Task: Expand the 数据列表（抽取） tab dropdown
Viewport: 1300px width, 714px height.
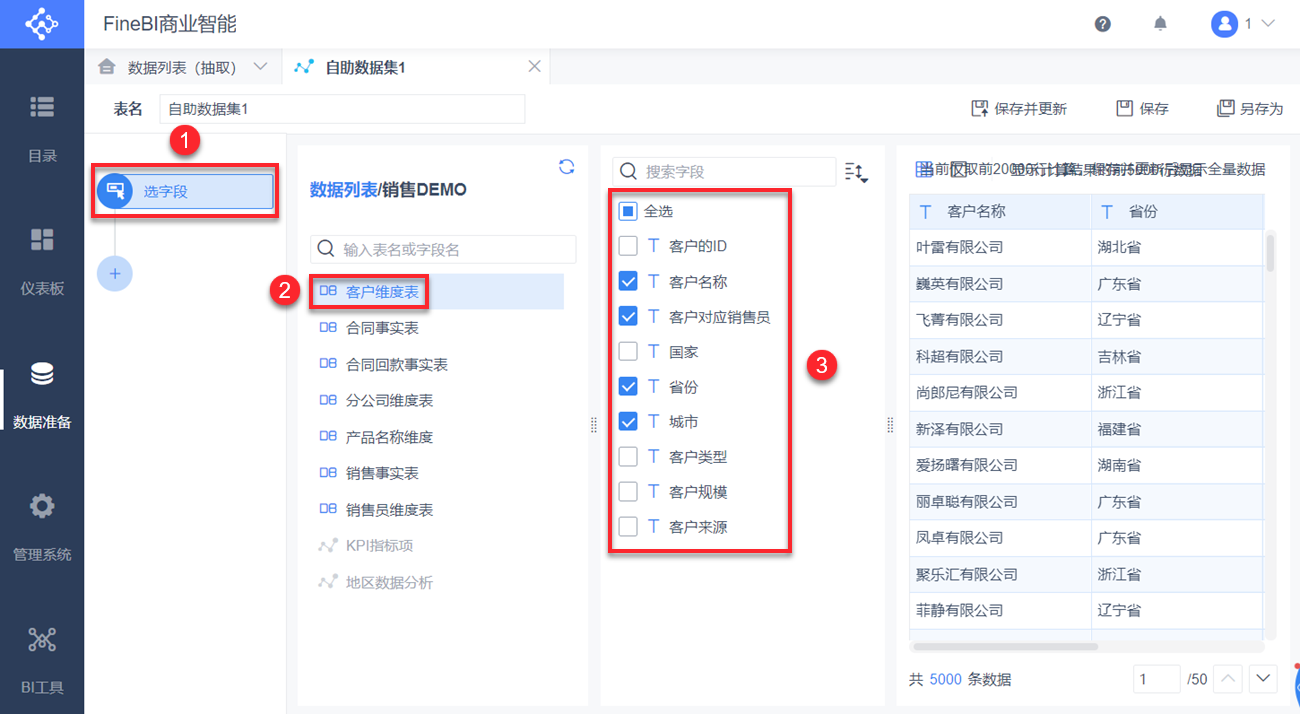Action: [261, 67]
